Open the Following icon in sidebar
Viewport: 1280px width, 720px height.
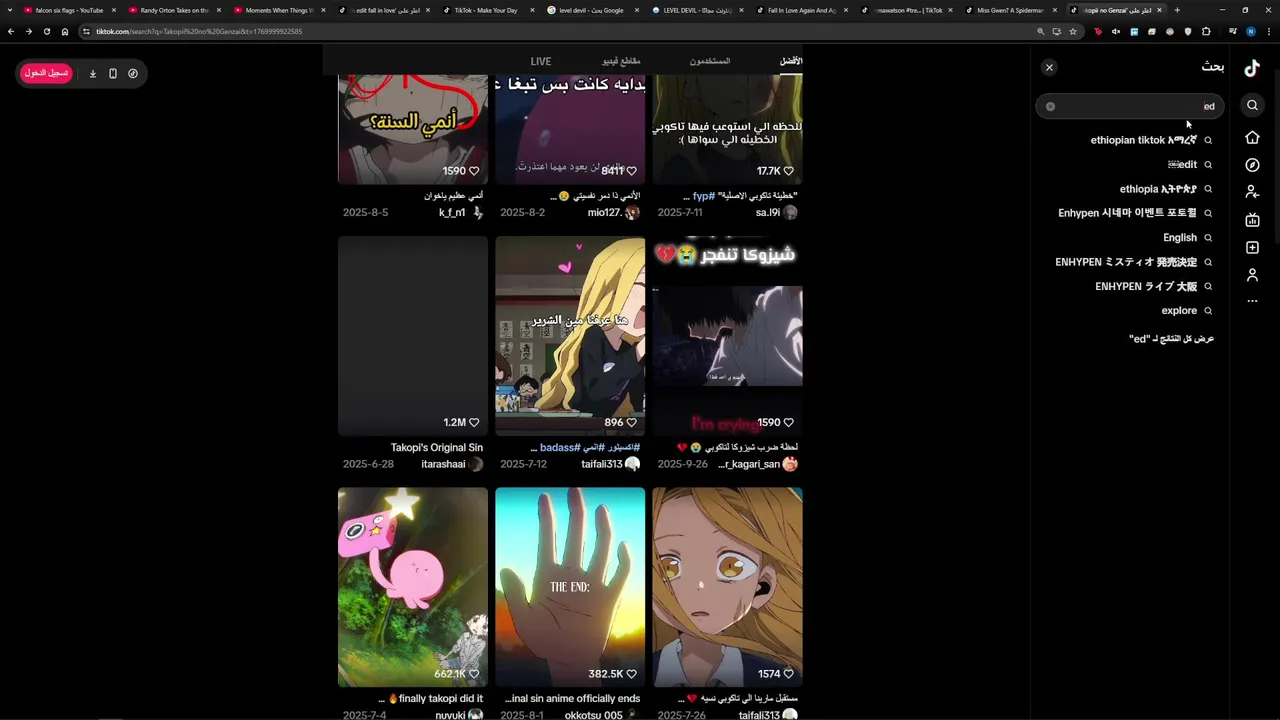(x=1252, y=192)
